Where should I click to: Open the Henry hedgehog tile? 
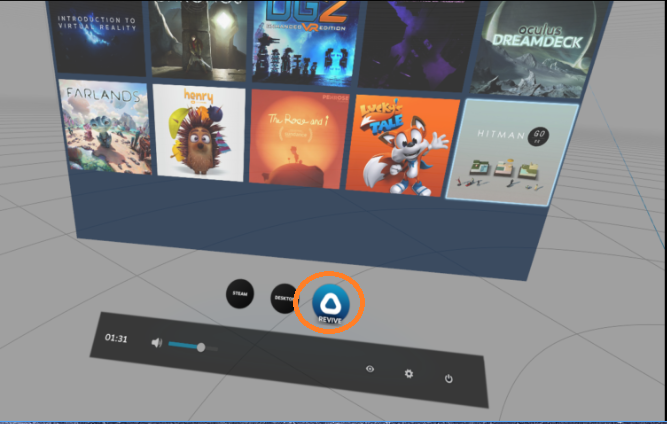pyautogui.click(x=199, y=133)
